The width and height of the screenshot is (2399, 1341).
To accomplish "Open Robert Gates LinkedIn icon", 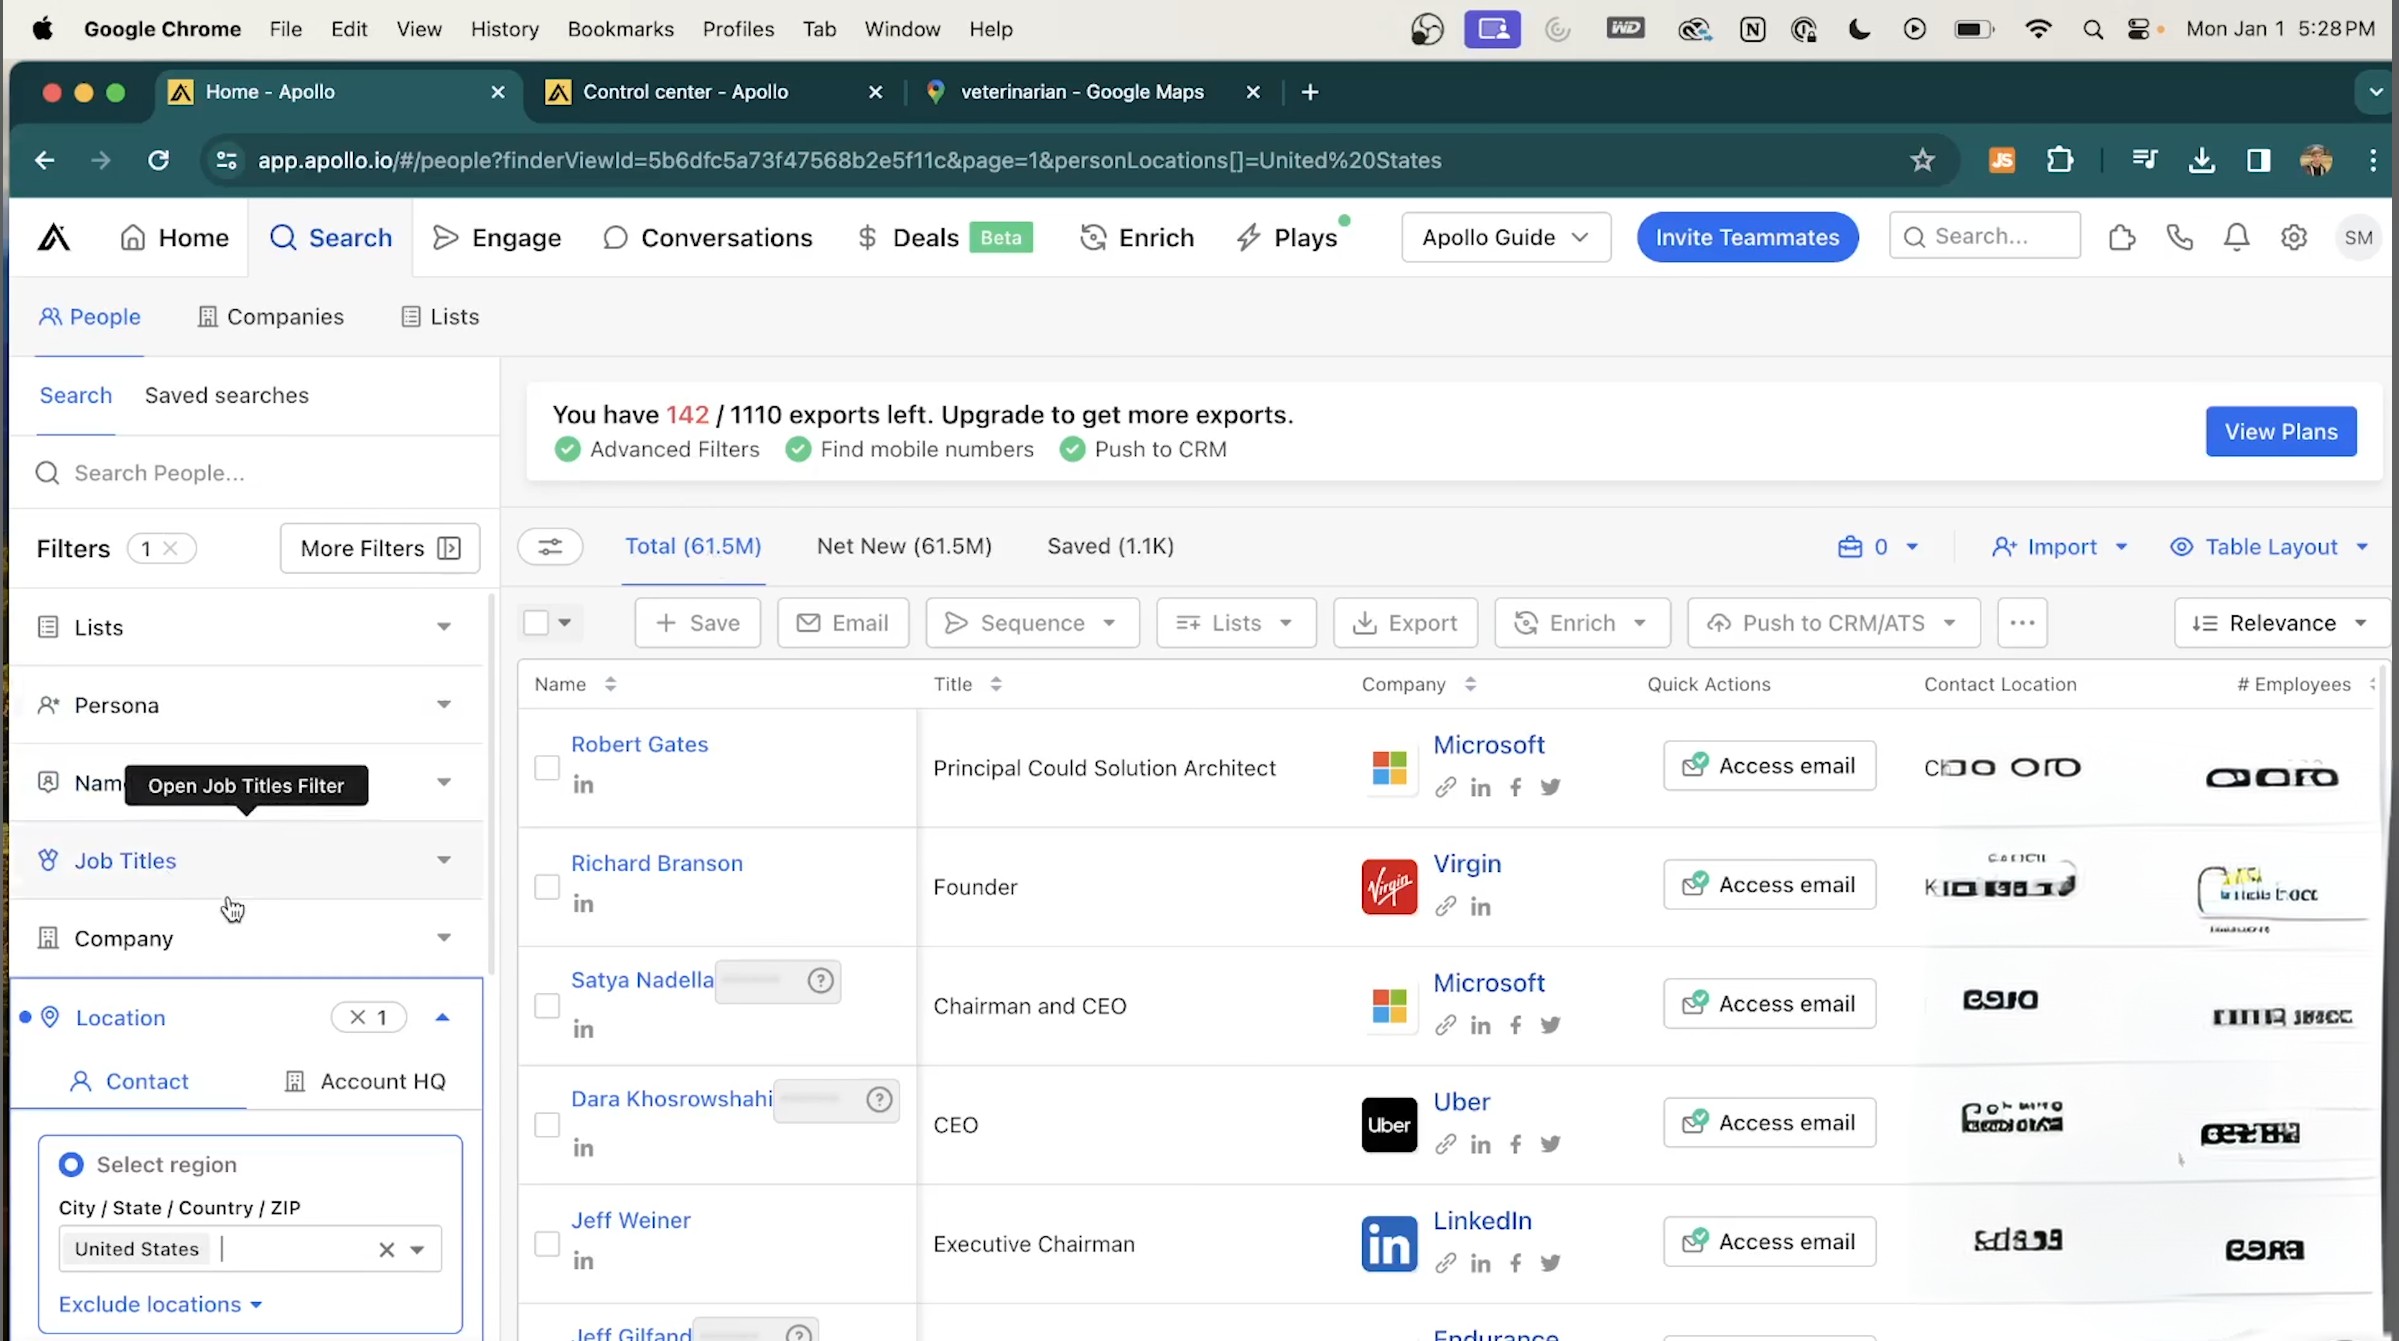I will tap(583, 785).
